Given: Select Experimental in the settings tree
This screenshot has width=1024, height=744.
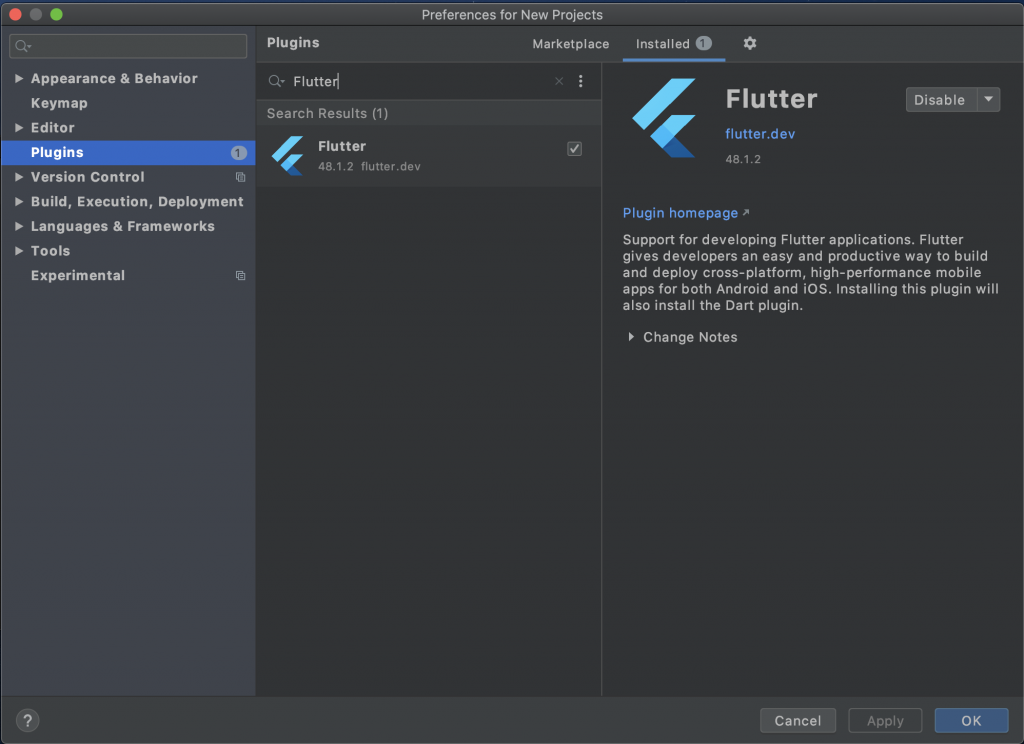Looking at the screenshot, I should 78,276.
